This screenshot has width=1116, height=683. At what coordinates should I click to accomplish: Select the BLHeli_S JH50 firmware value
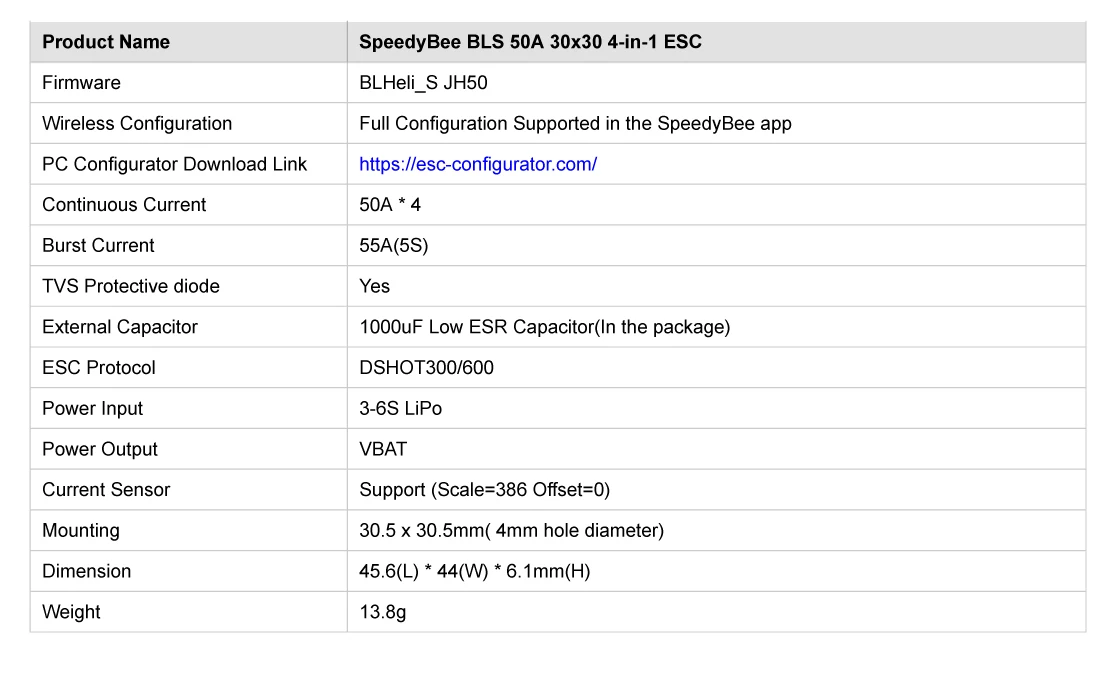click(423, 83)
